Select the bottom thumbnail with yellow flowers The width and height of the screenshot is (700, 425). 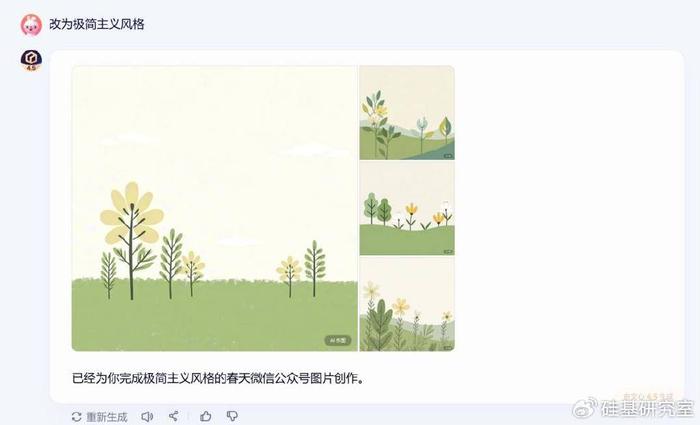click(x=407, y=304)
